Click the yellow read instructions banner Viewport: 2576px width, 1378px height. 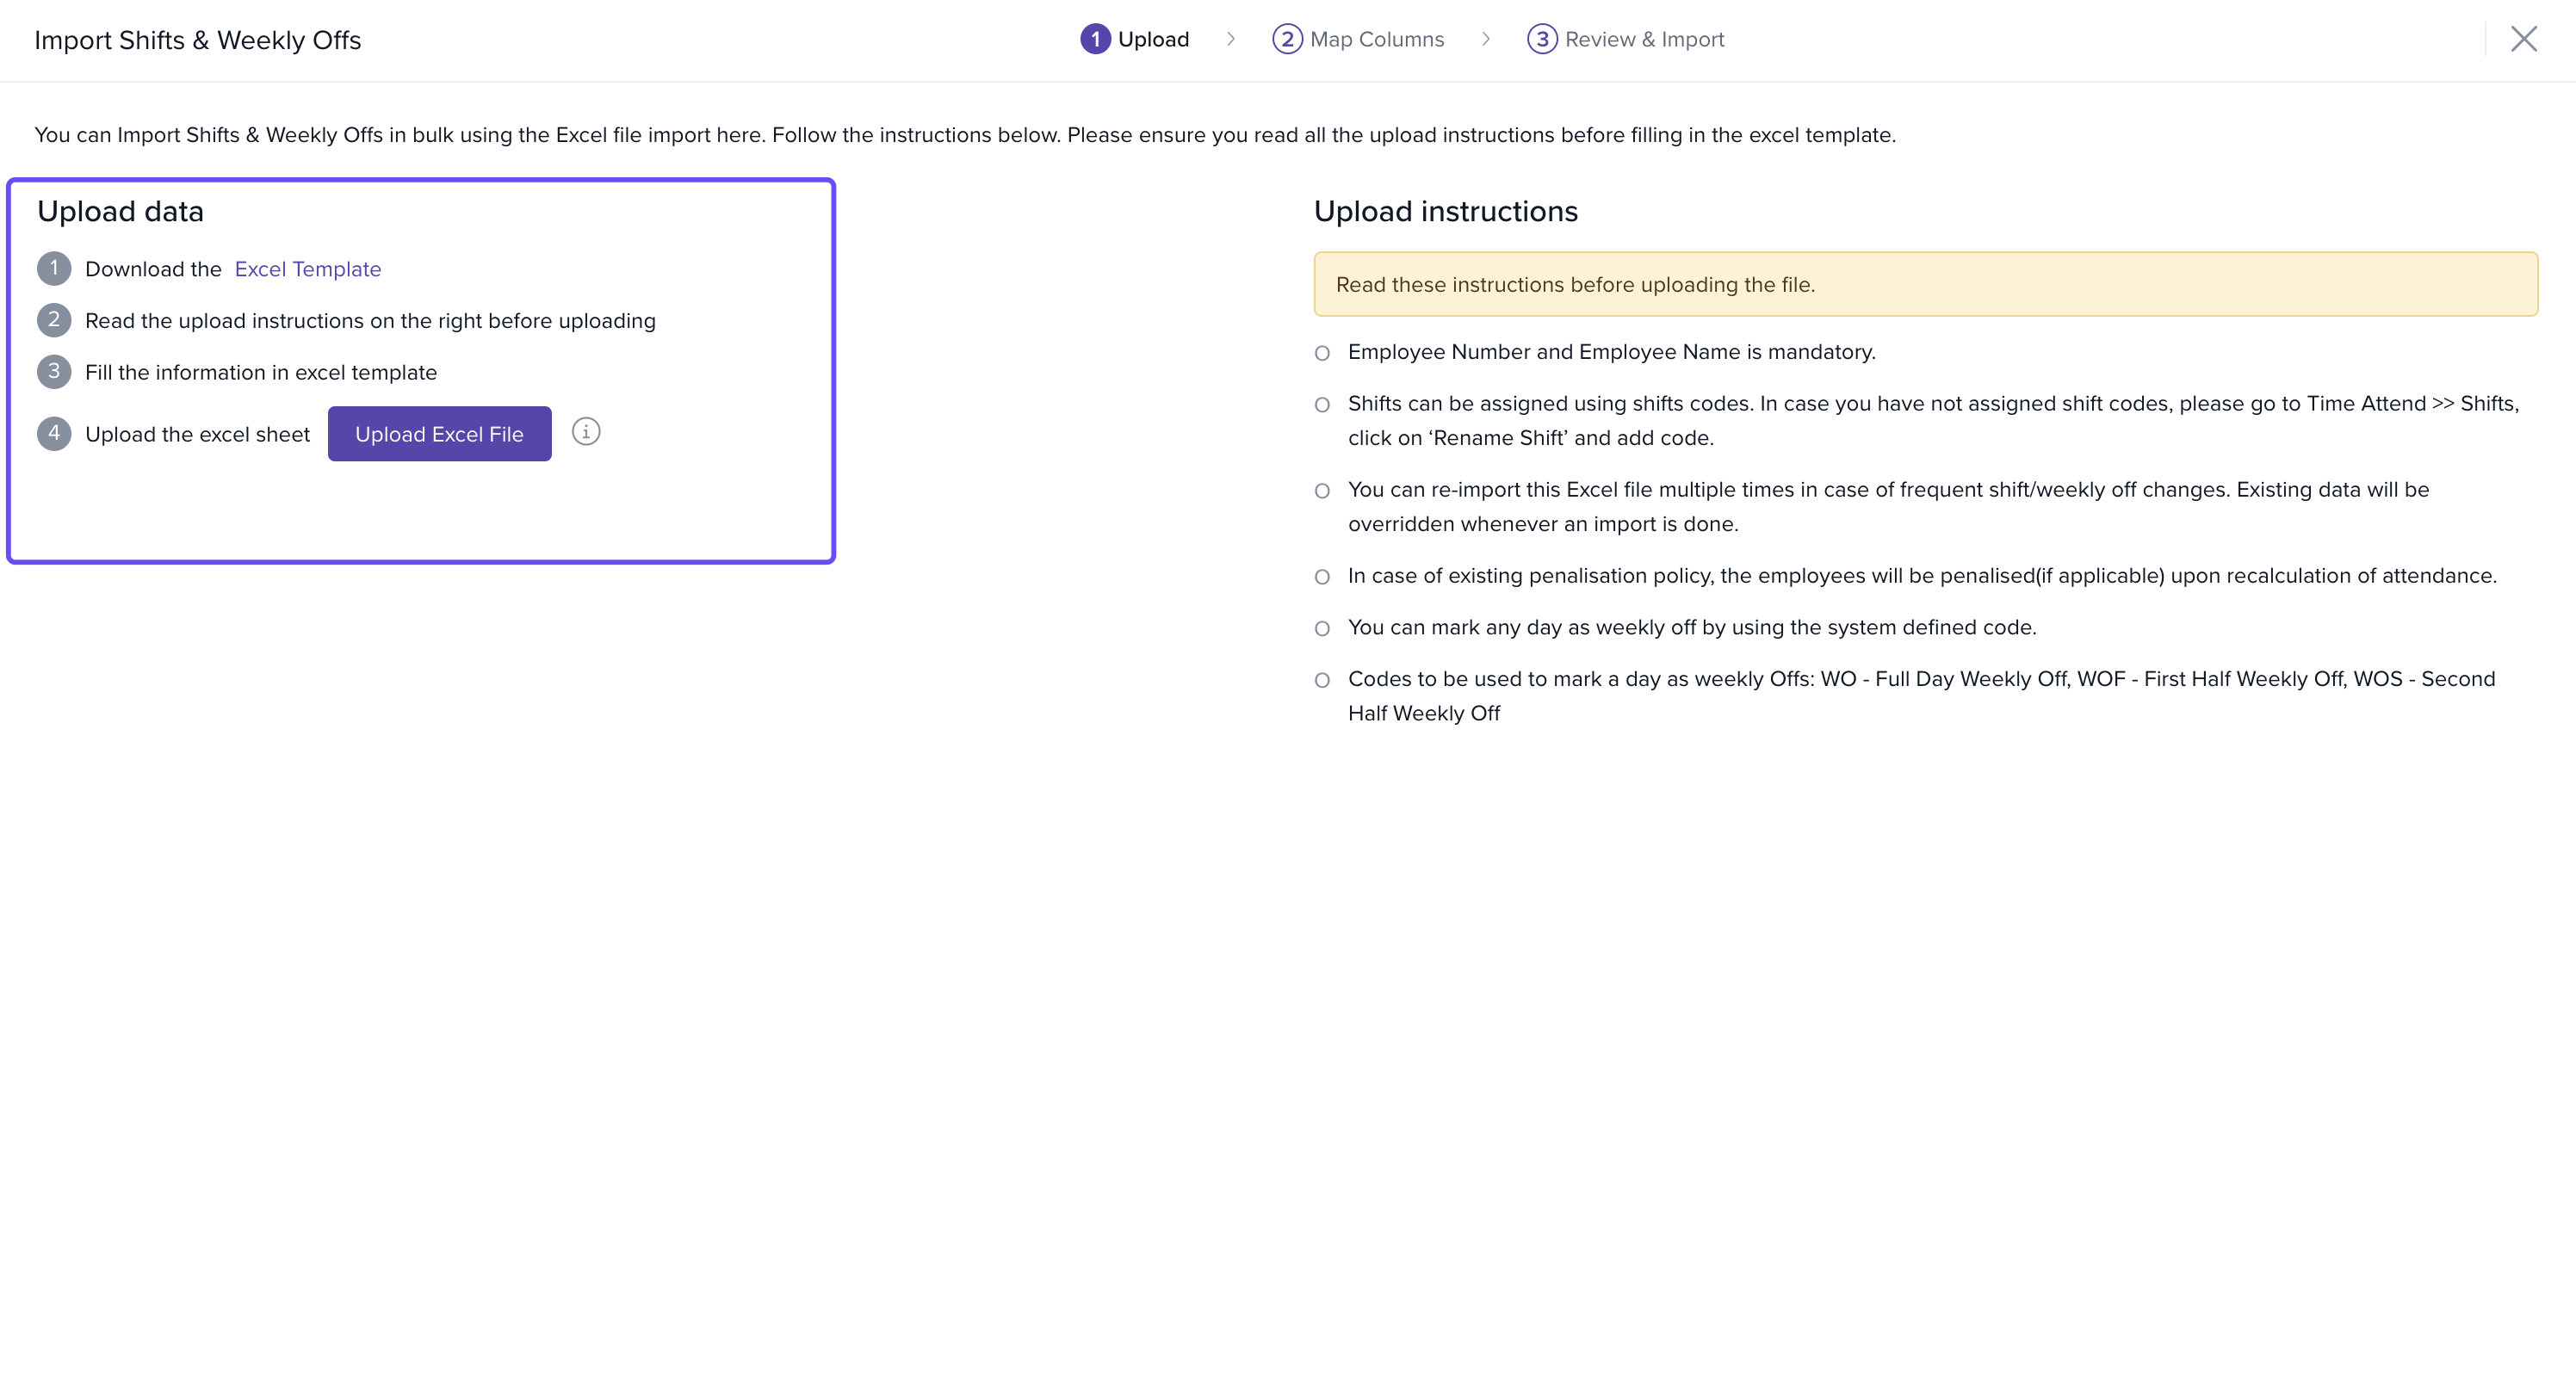1925,284
